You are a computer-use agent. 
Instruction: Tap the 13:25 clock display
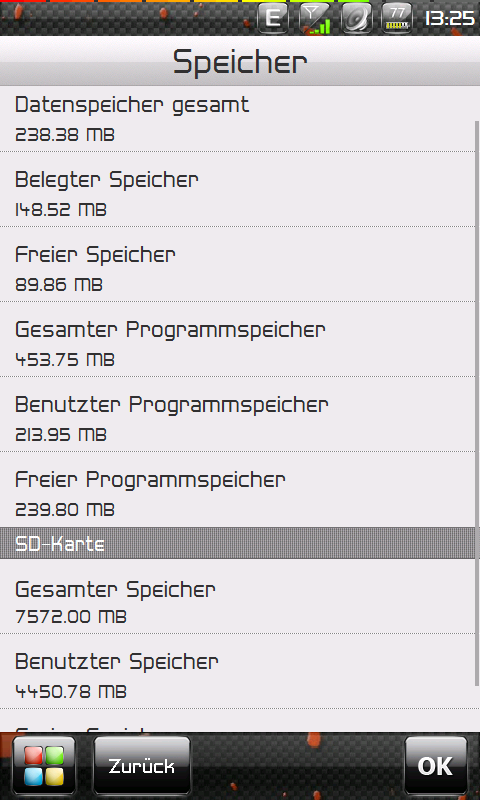tap(449, 18)
